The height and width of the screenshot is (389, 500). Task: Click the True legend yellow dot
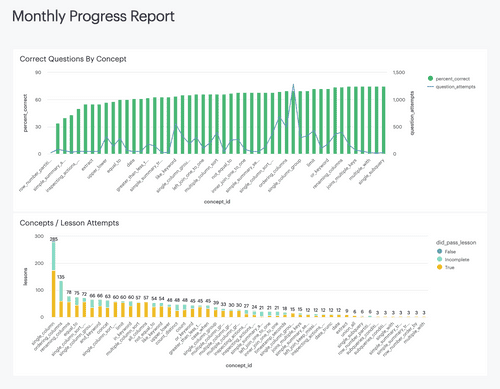click(x=439, y=267)
